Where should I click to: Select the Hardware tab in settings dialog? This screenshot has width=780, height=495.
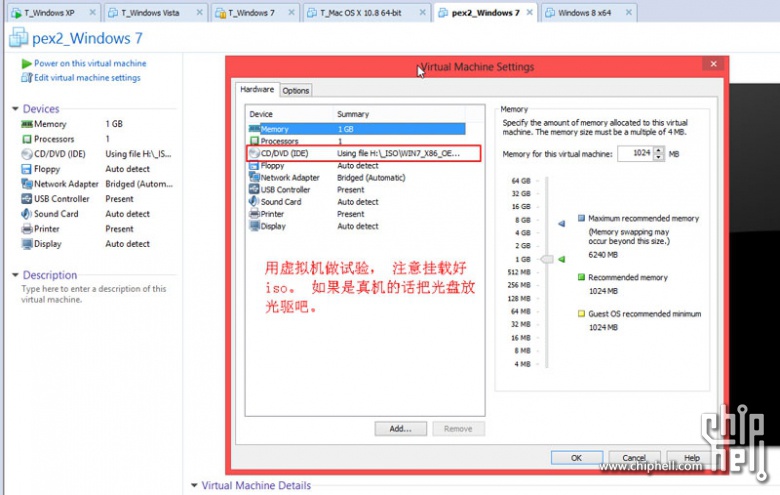tap(257, 89)
